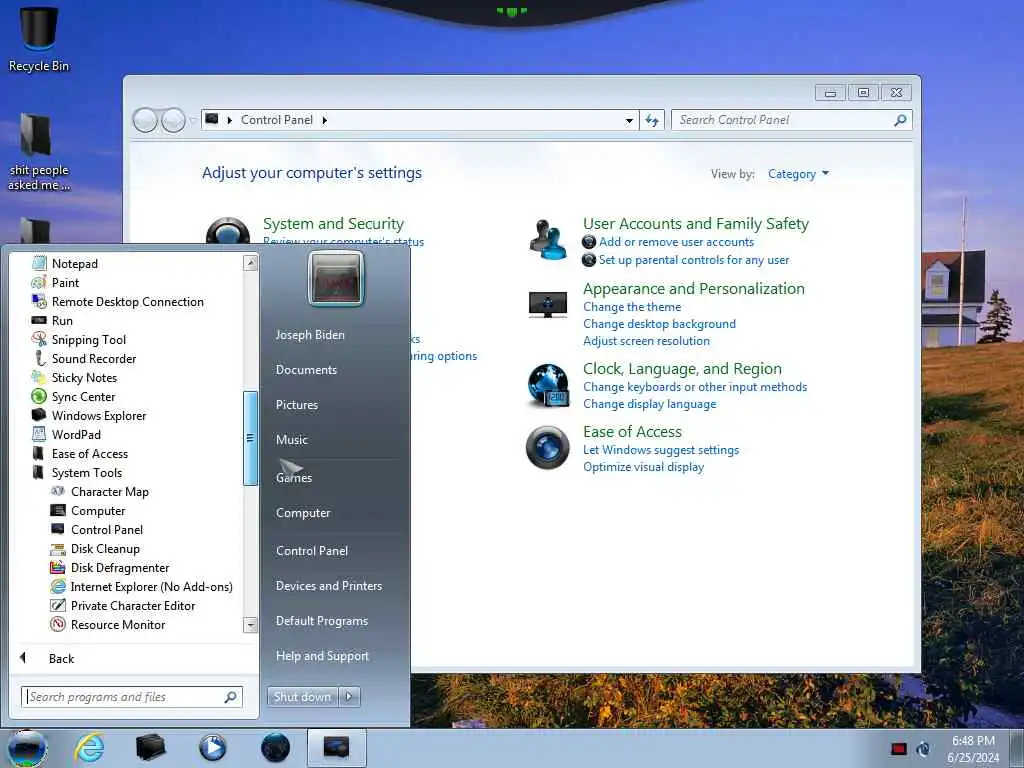The image size is (1024, 768).
Task: Click the red system tray icon
Action: coord(899,749)
